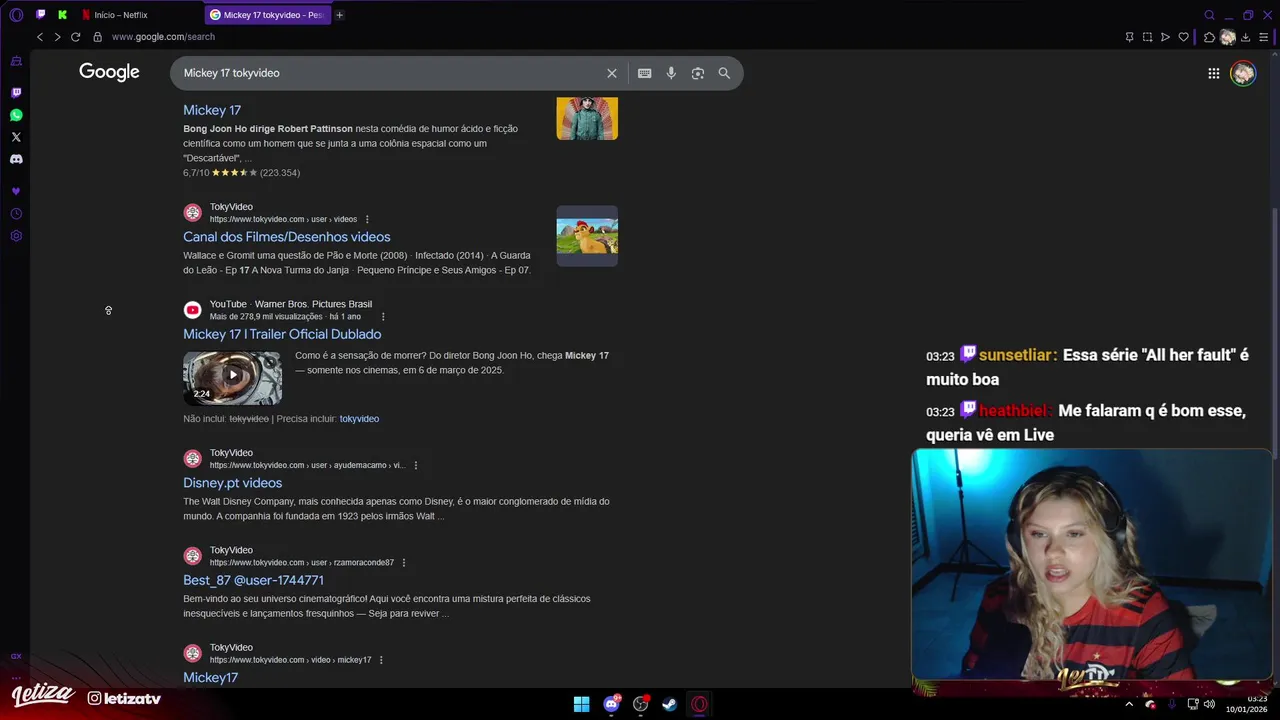Open options for the YouTube trailer result
This screenshot has width=1280, height=720.
[383, 317]
